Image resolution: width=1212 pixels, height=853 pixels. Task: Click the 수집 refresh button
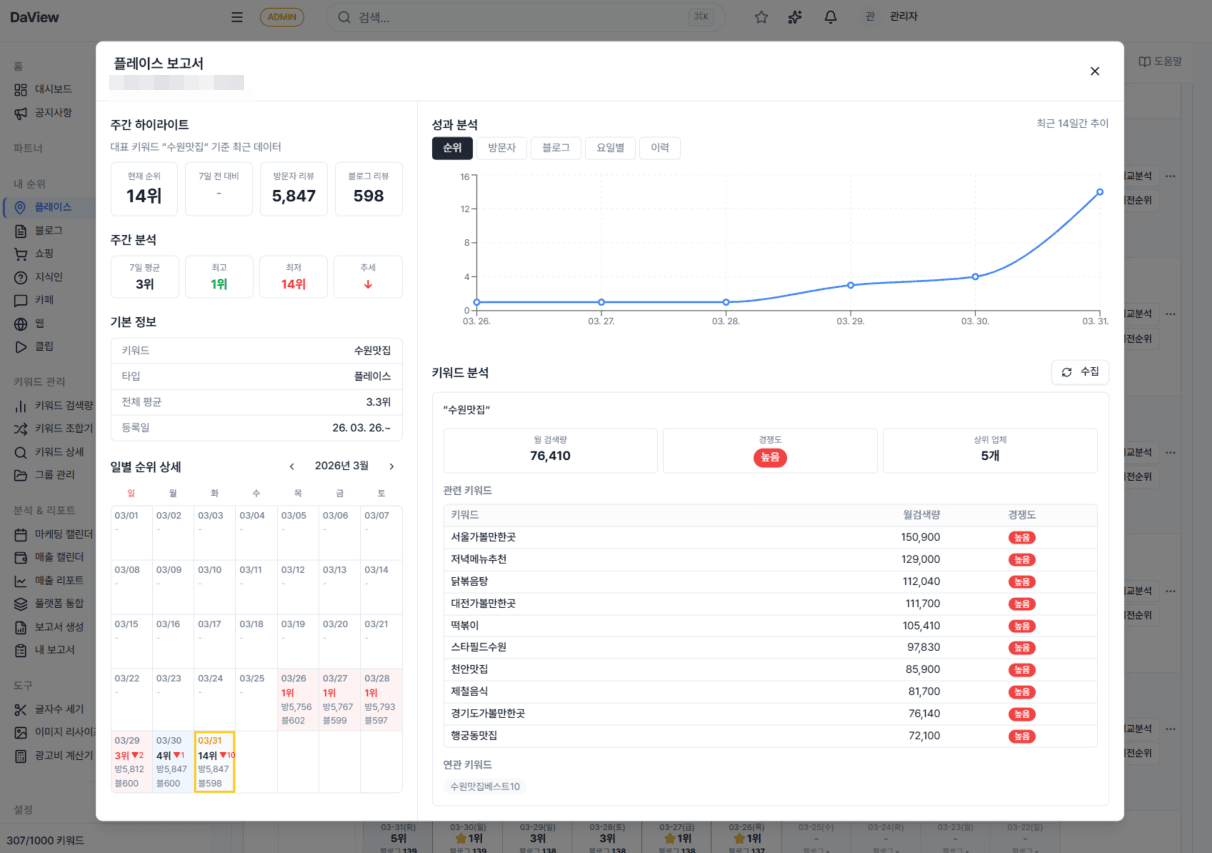click(1080, 371)
